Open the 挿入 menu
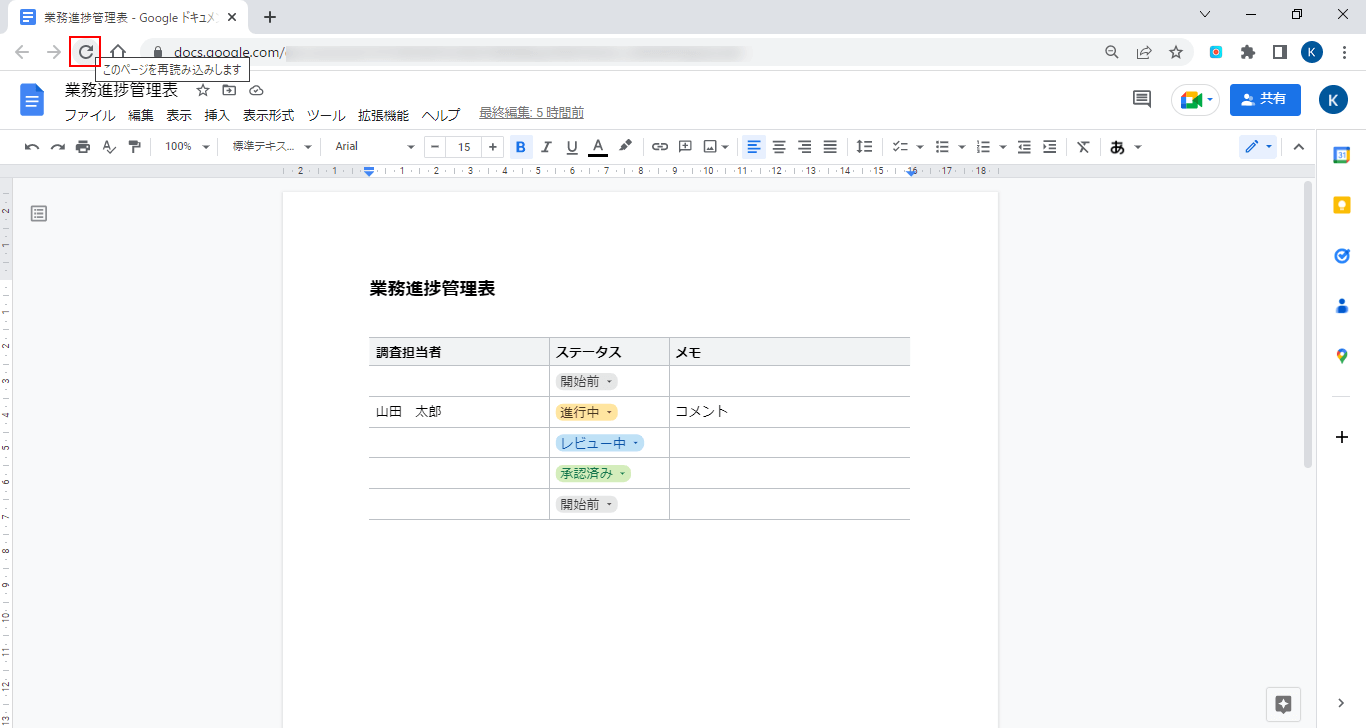 tap(217, 115)
